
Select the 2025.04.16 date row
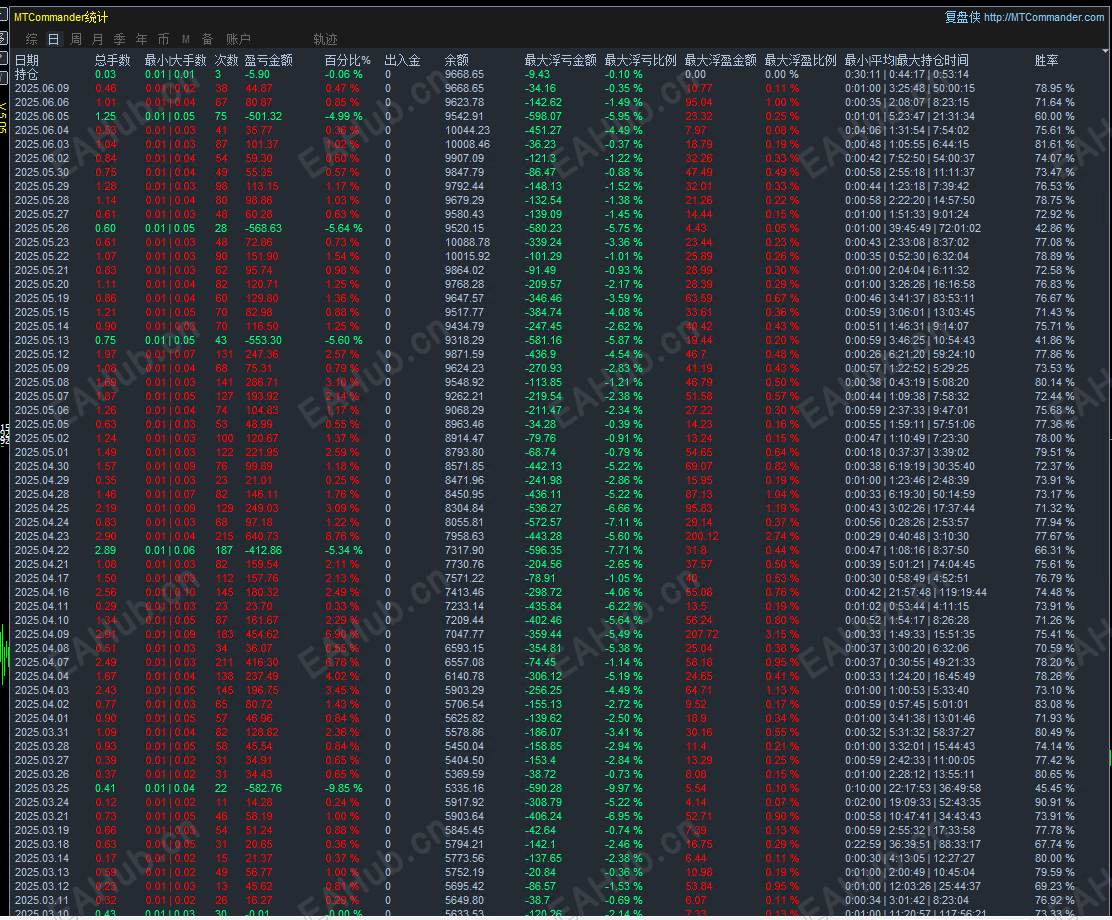click(x=42, y=592)
